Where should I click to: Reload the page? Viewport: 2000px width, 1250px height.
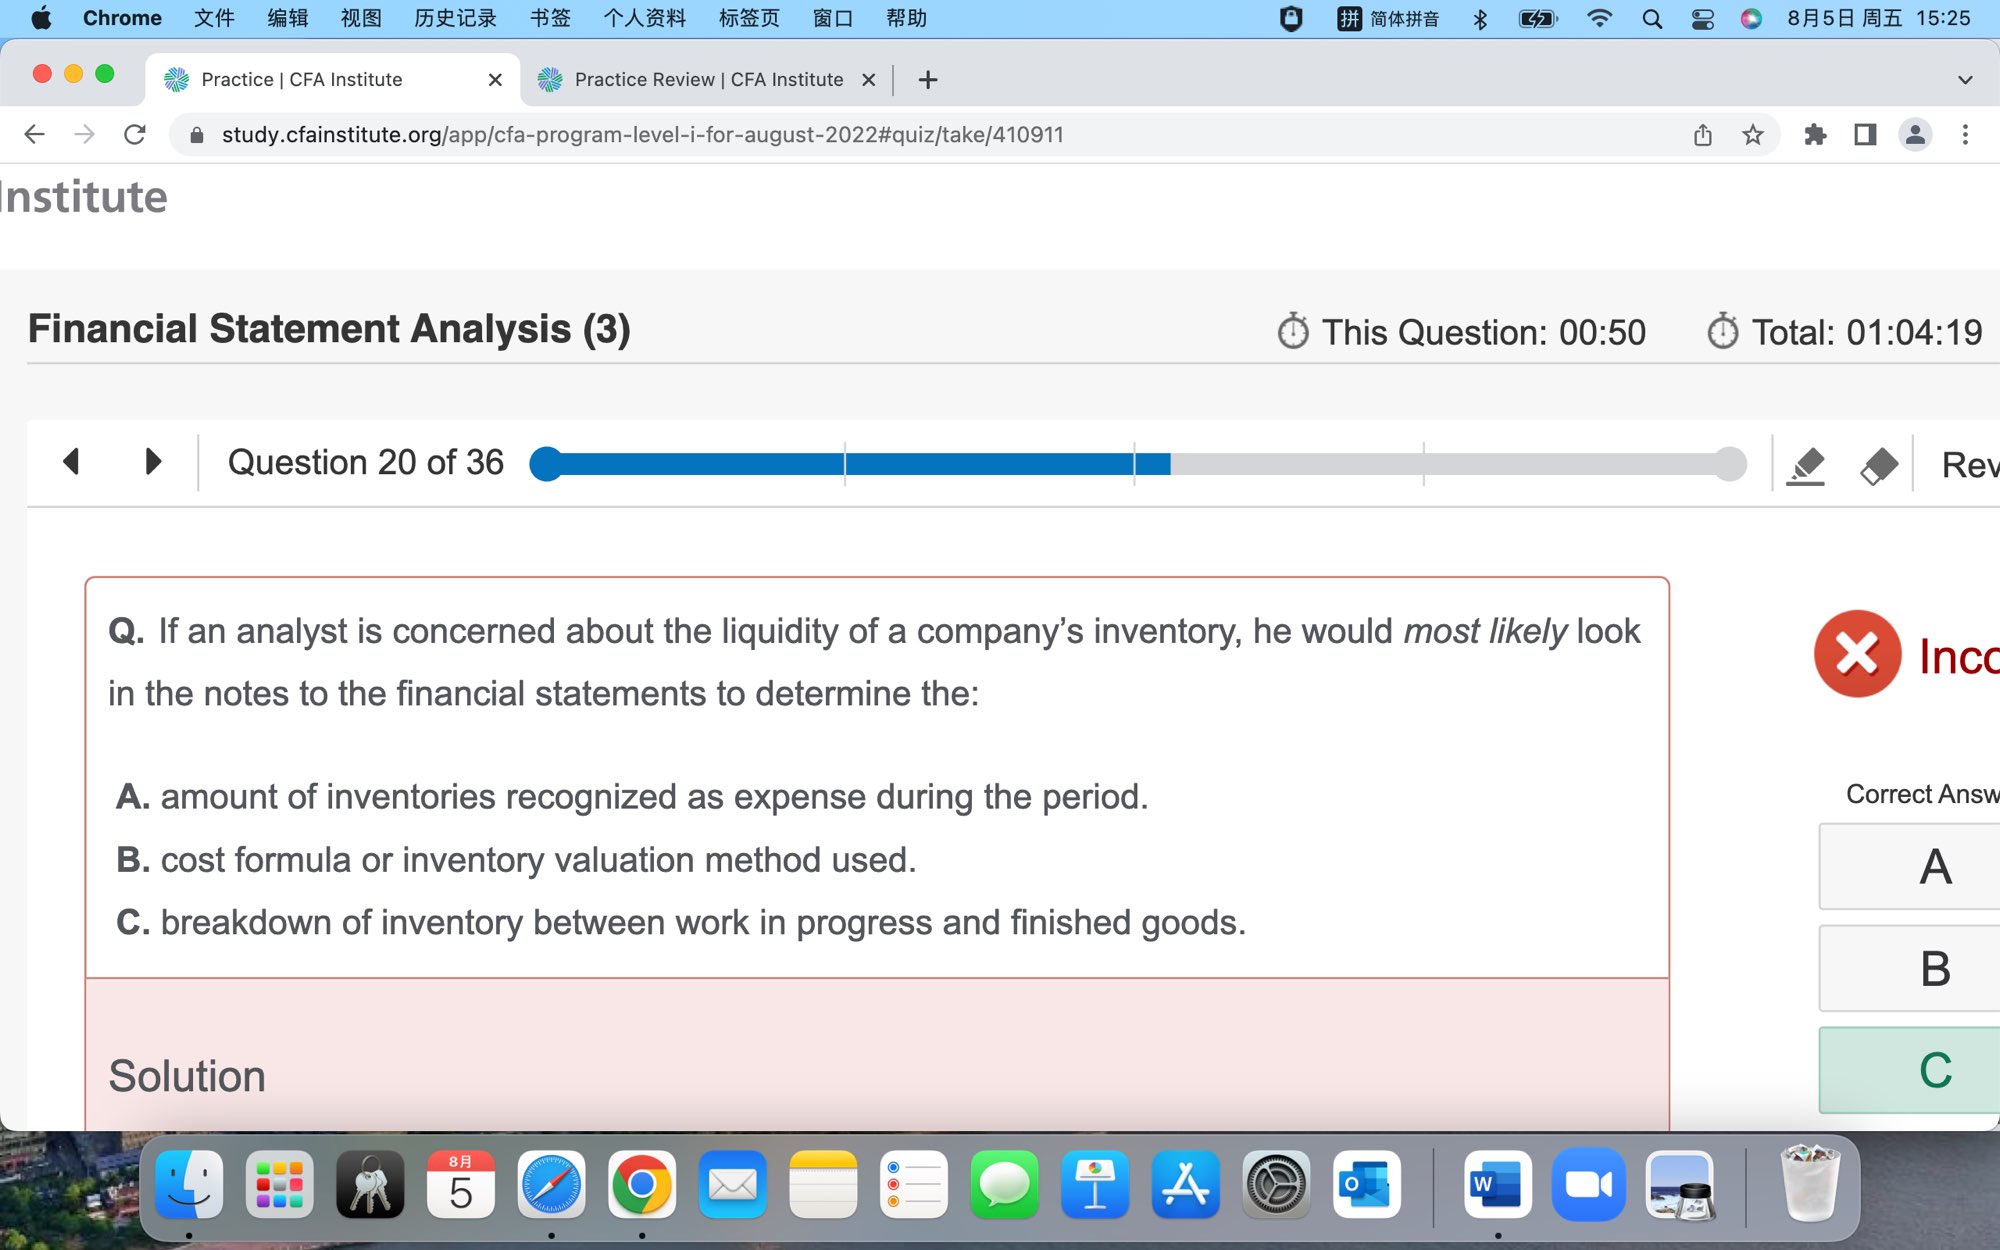[x=135, y=135]
